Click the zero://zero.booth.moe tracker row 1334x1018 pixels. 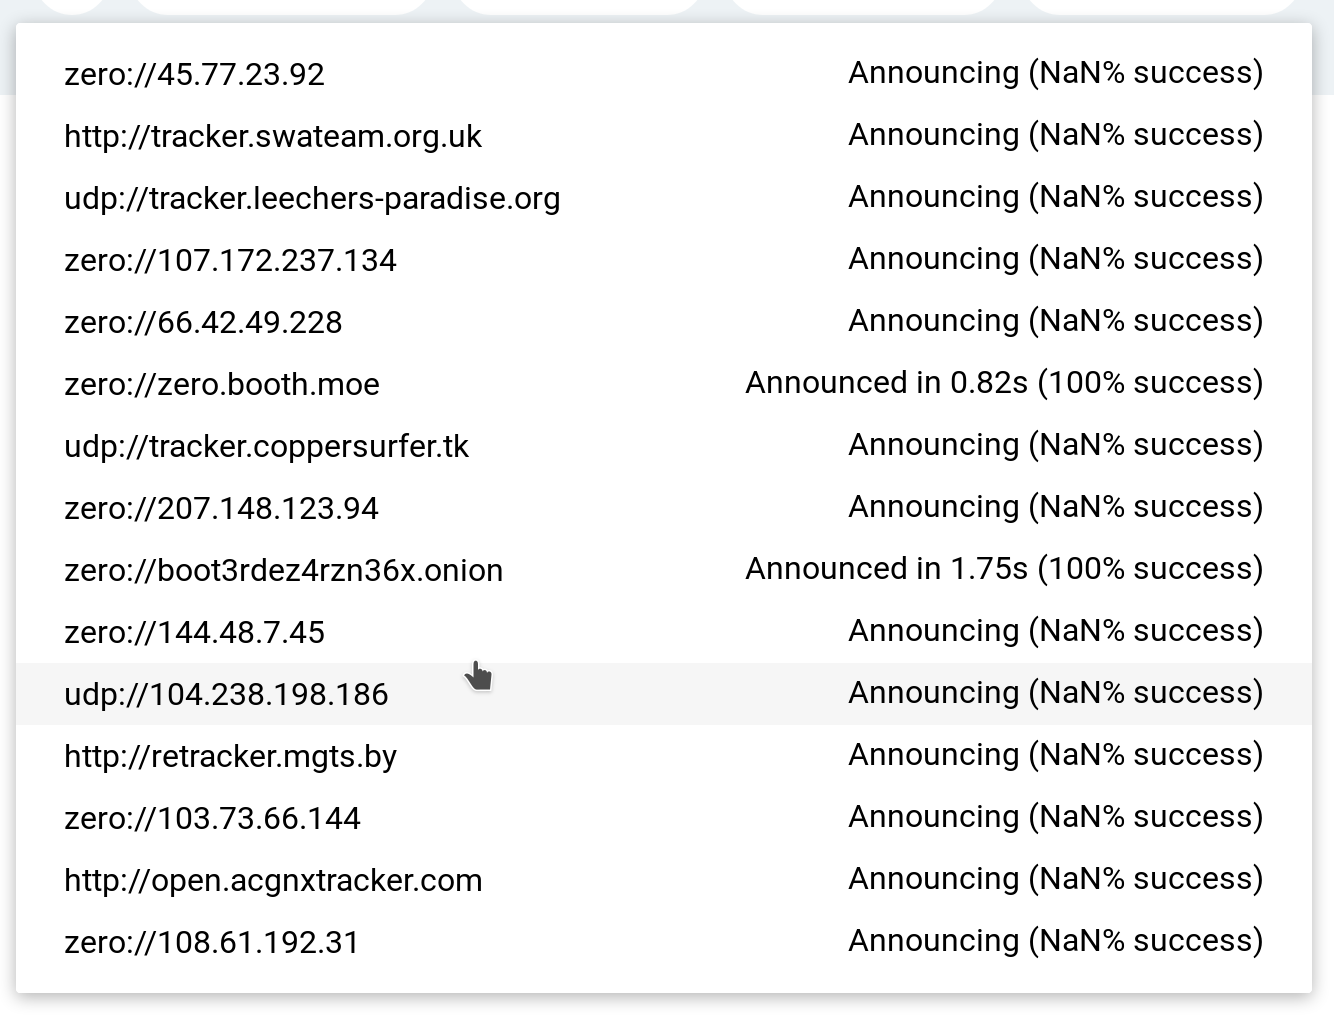221,385
